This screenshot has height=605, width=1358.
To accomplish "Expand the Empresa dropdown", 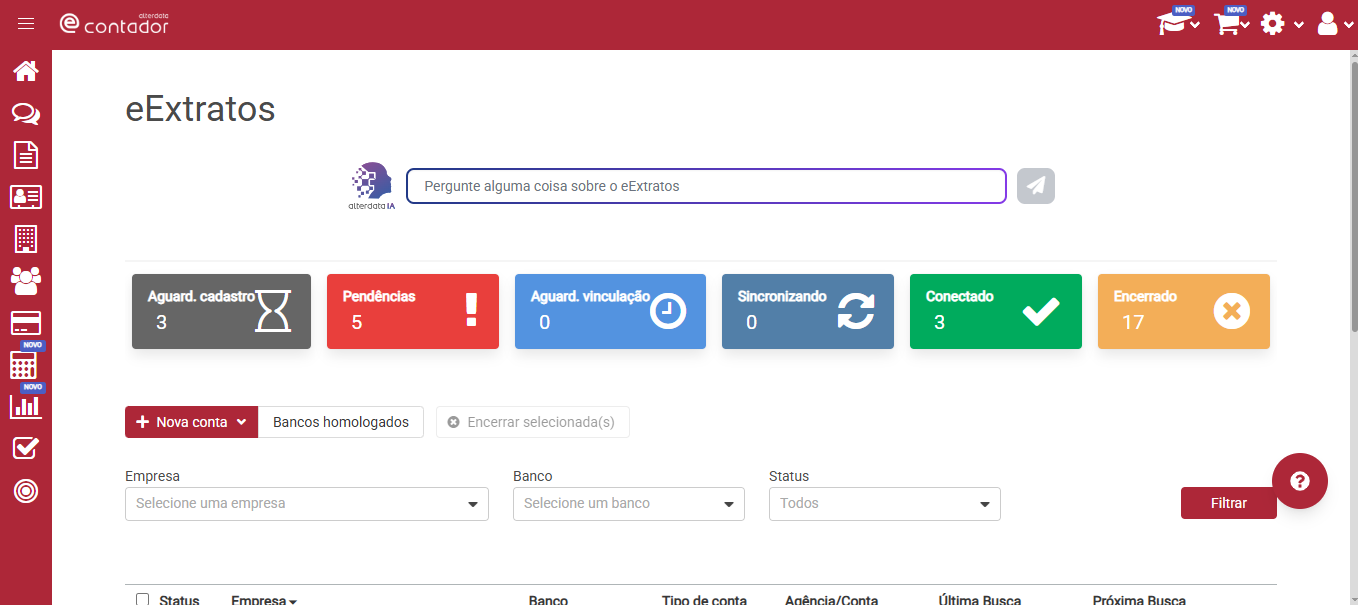I will point(307,504).
